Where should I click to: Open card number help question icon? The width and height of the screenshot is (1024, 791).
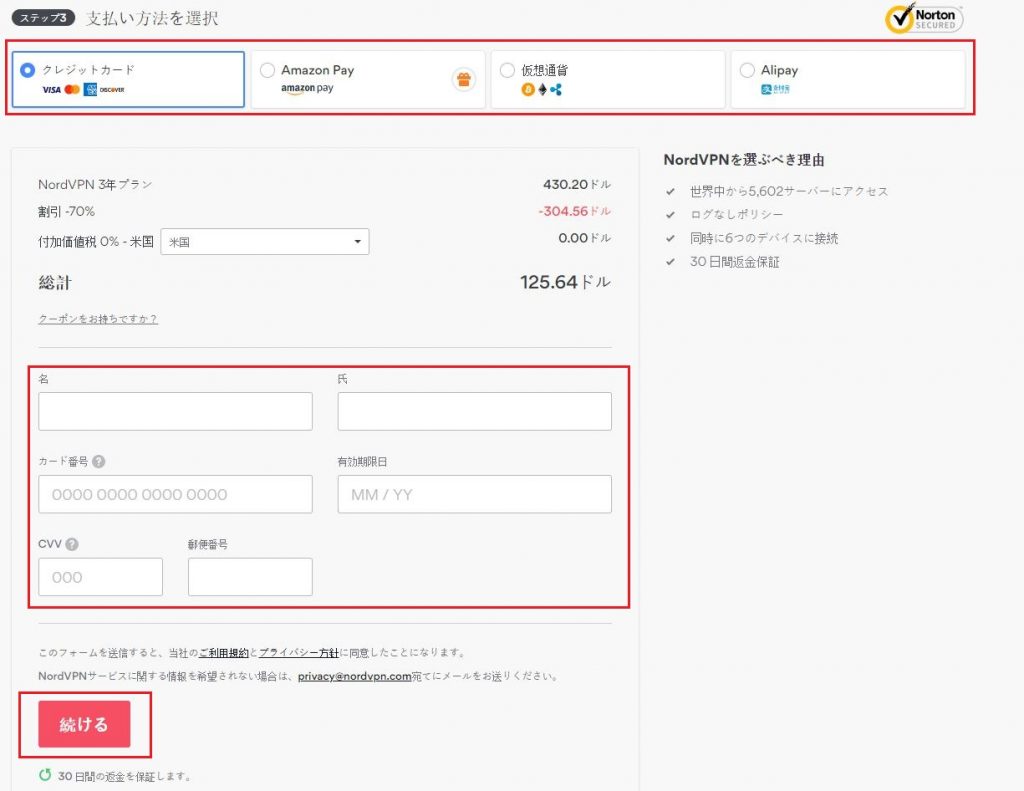[x=99, y=461]
